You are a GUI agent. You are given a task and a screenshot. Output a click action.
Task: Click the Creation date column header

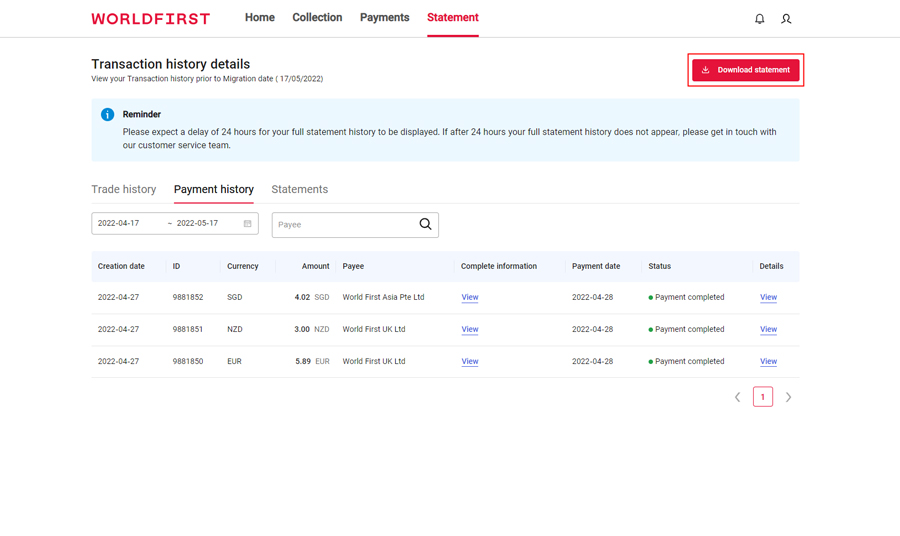point(121,266)
